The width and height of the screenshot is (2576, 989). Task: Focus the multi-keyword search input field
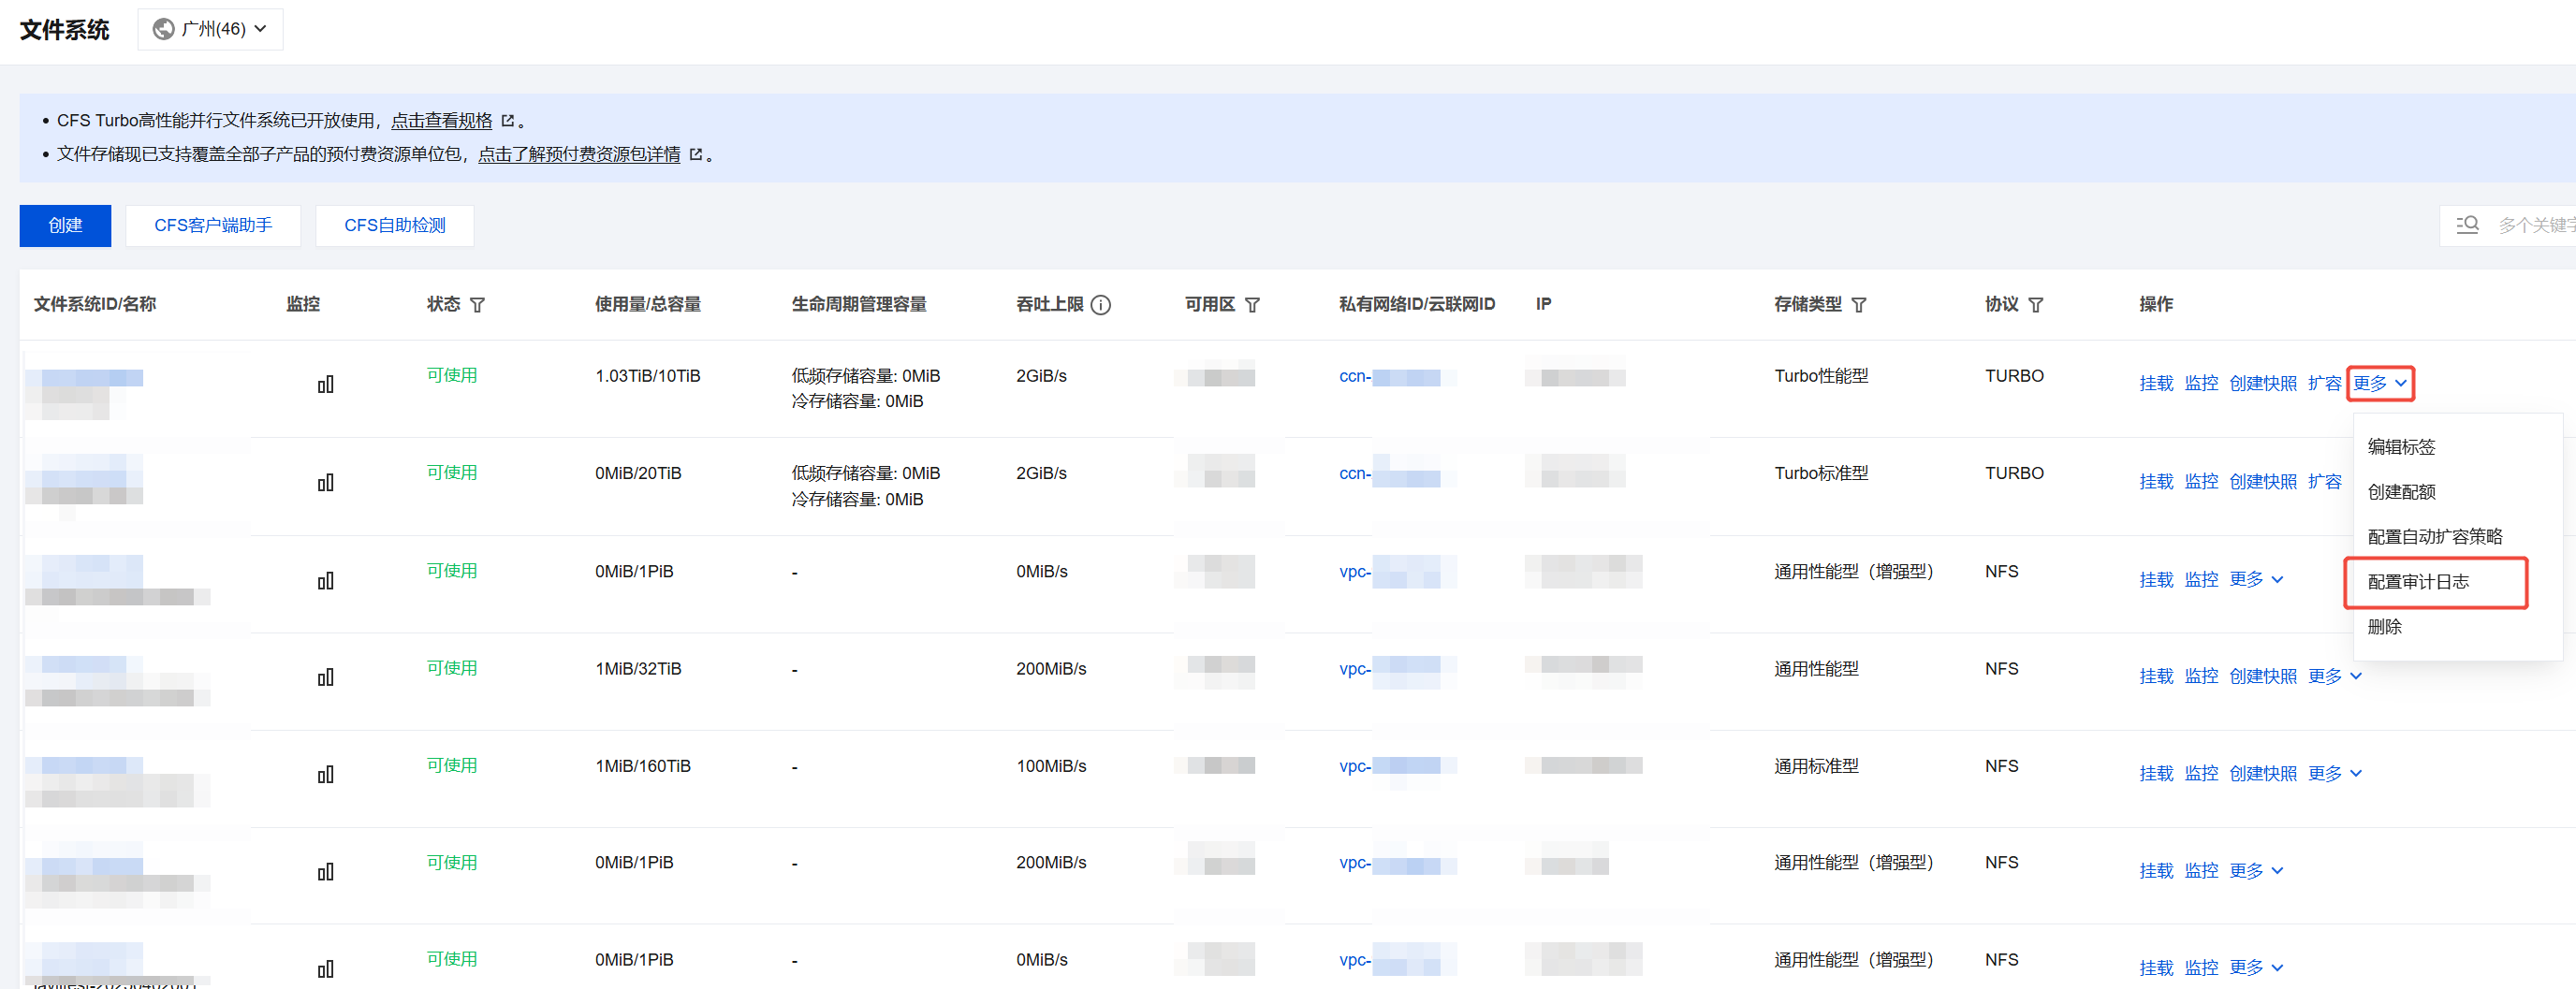(2535, 225)
